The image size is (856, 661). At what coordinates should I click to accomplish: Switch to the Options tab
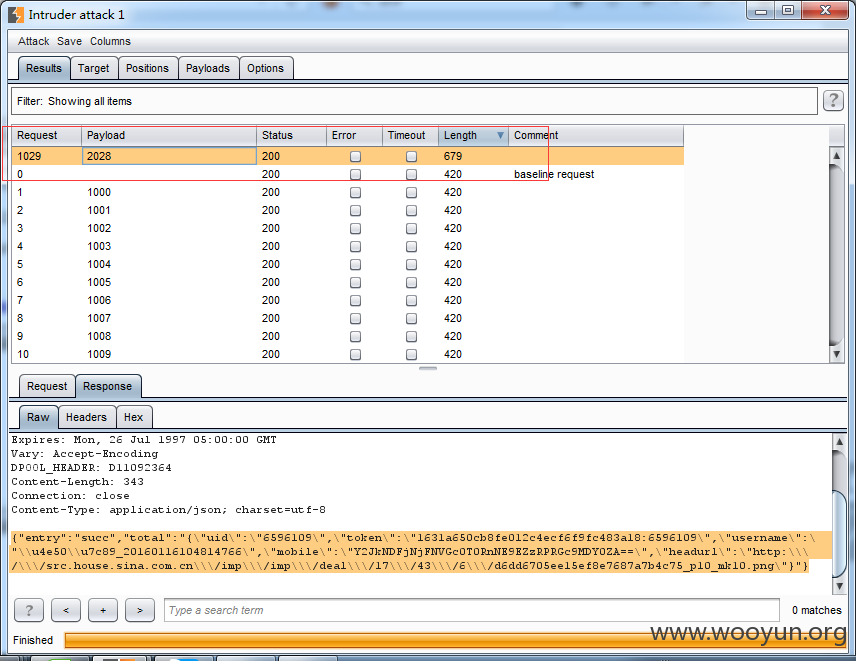pyautogui.click(x=265, y=68)
